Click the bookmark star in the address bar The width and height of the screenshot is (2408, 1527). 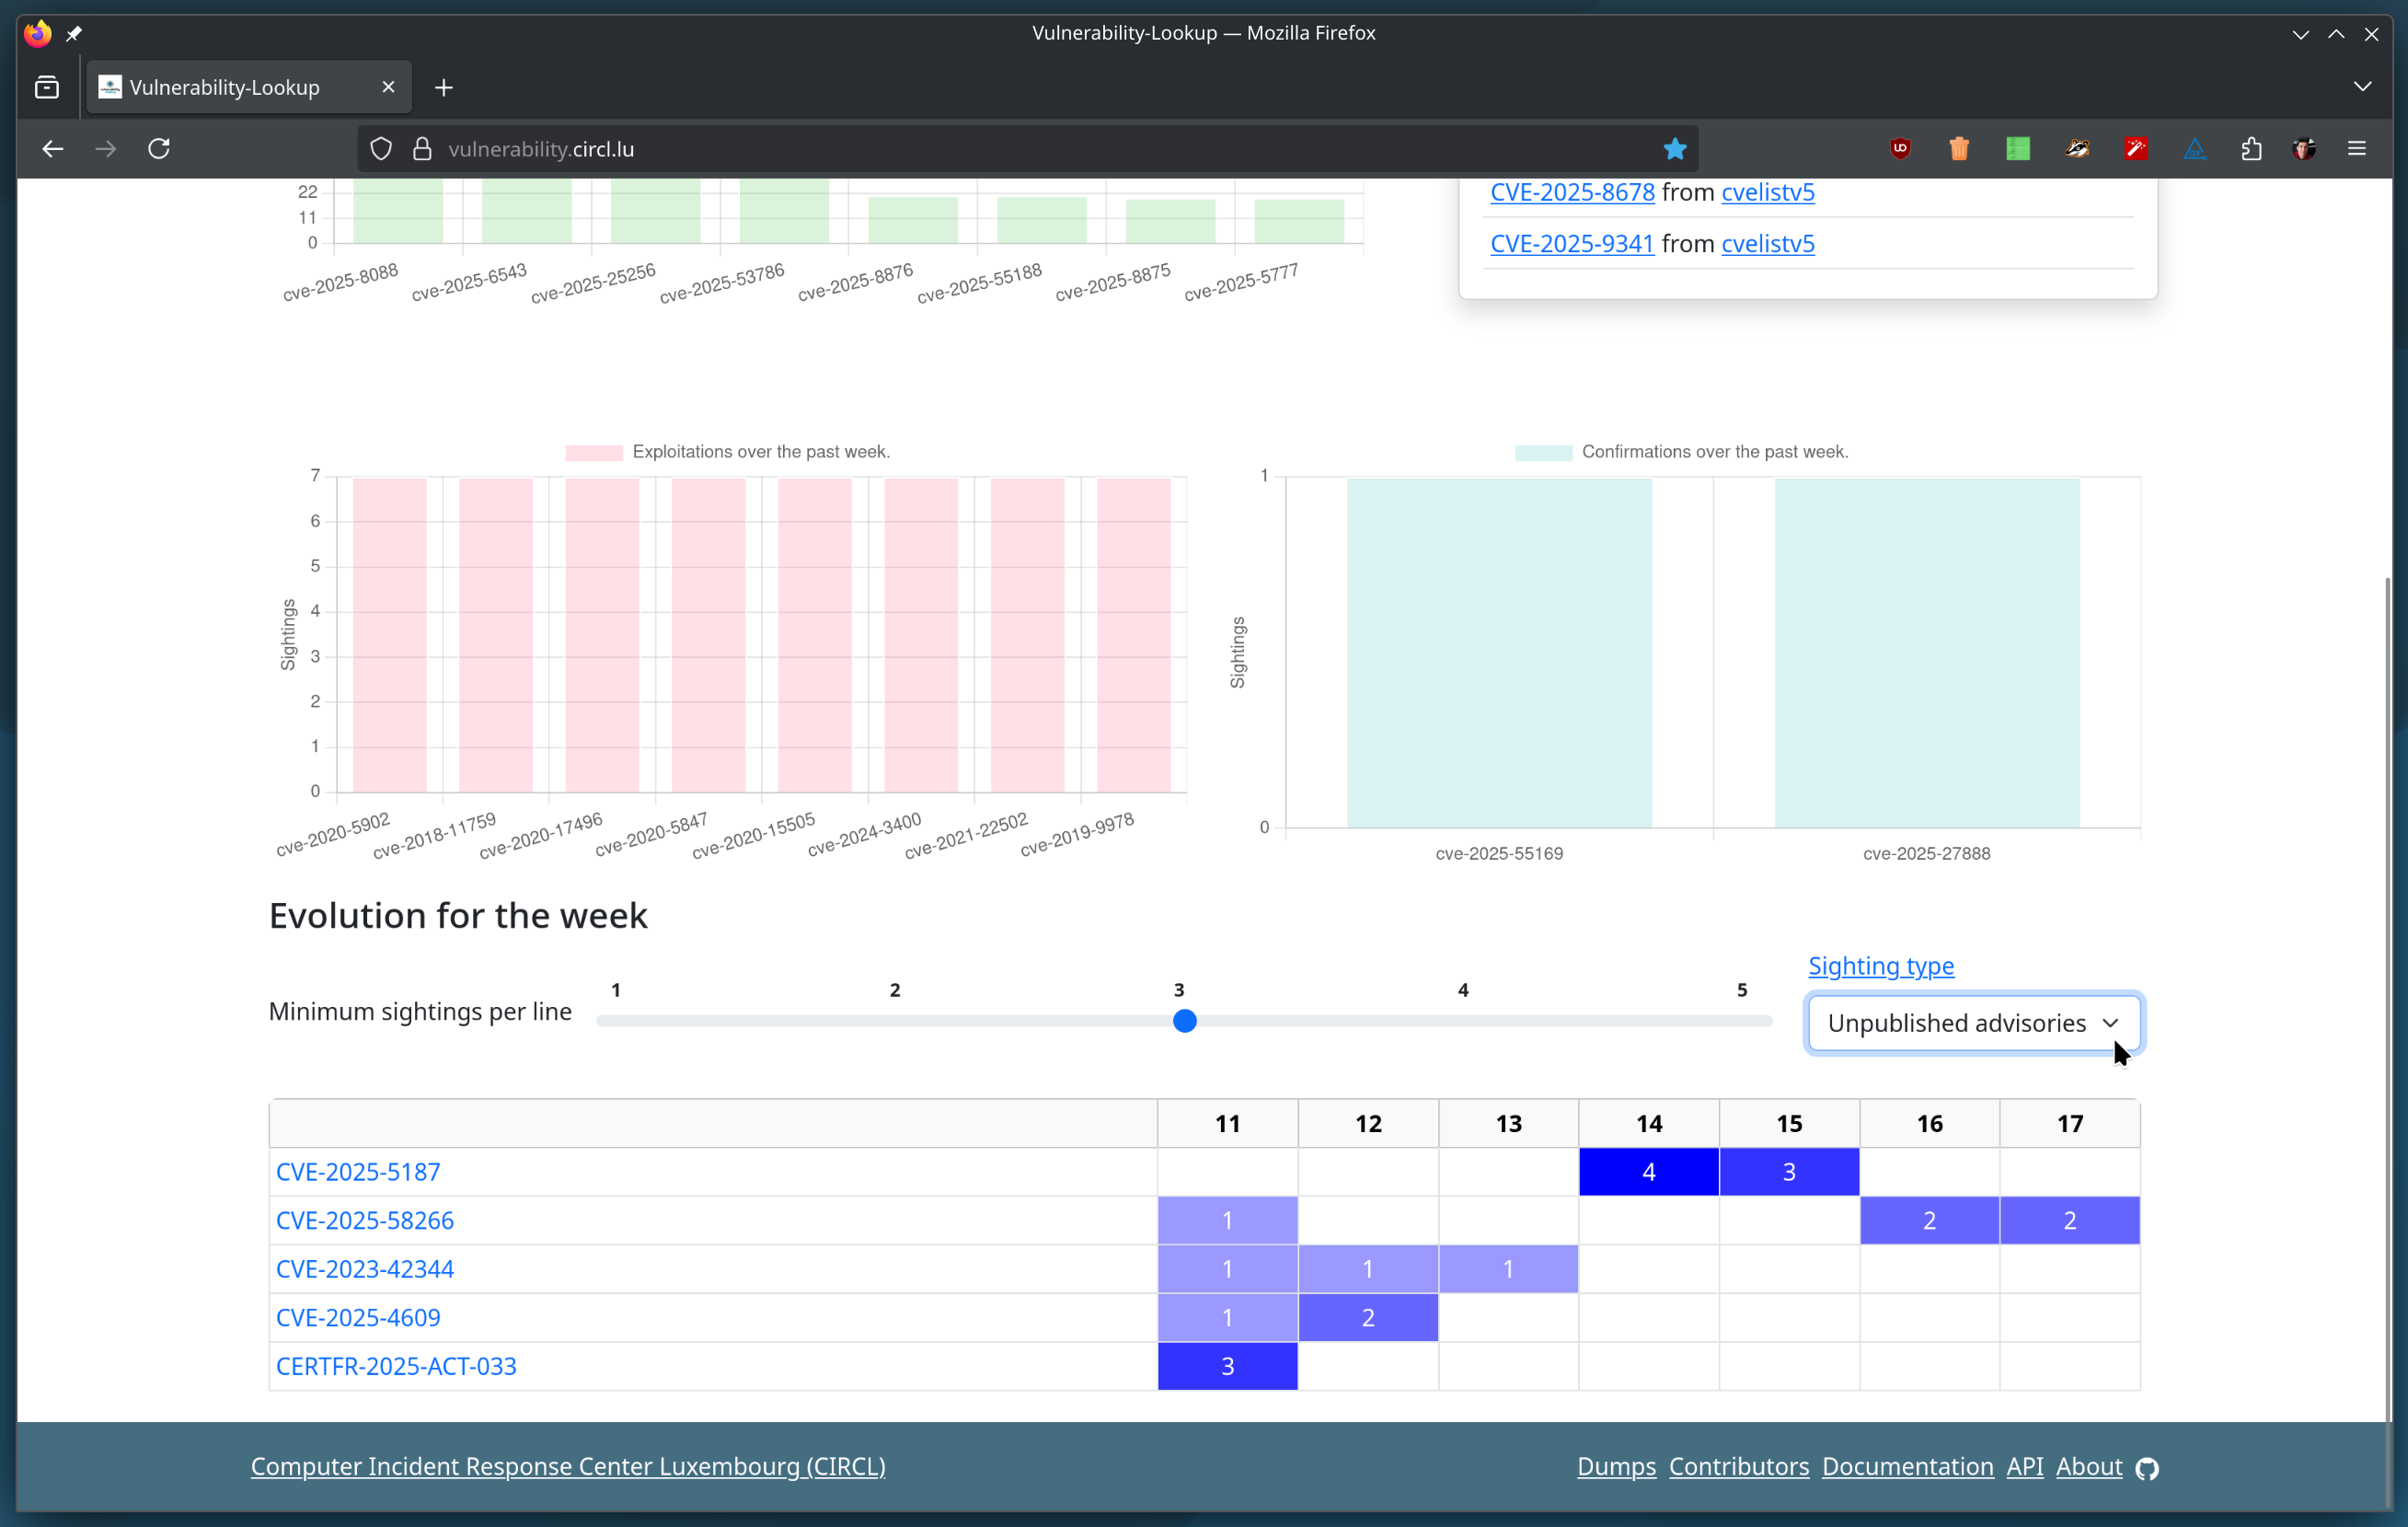point(1674,149)
